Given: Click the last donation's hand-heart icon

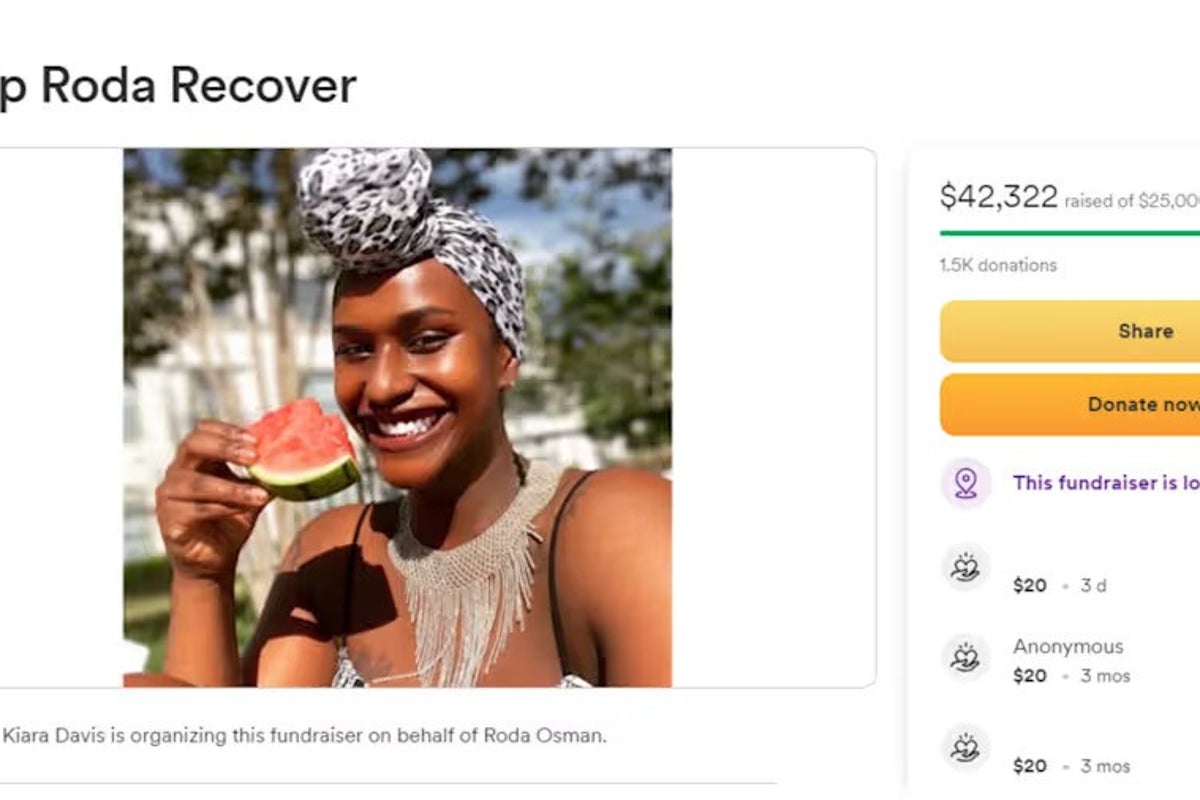Looking at the screenshot, I should pos(965,747).
